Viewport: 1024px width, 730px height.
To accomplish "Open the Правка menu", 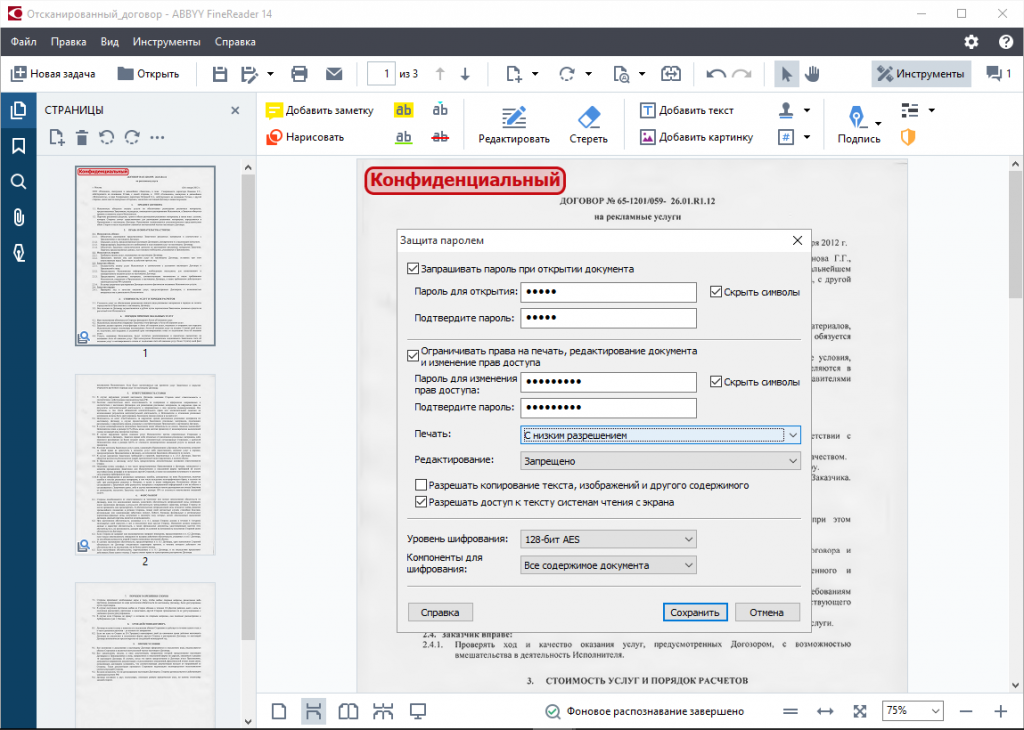I will pyautogui.click(x=69, y=42).
